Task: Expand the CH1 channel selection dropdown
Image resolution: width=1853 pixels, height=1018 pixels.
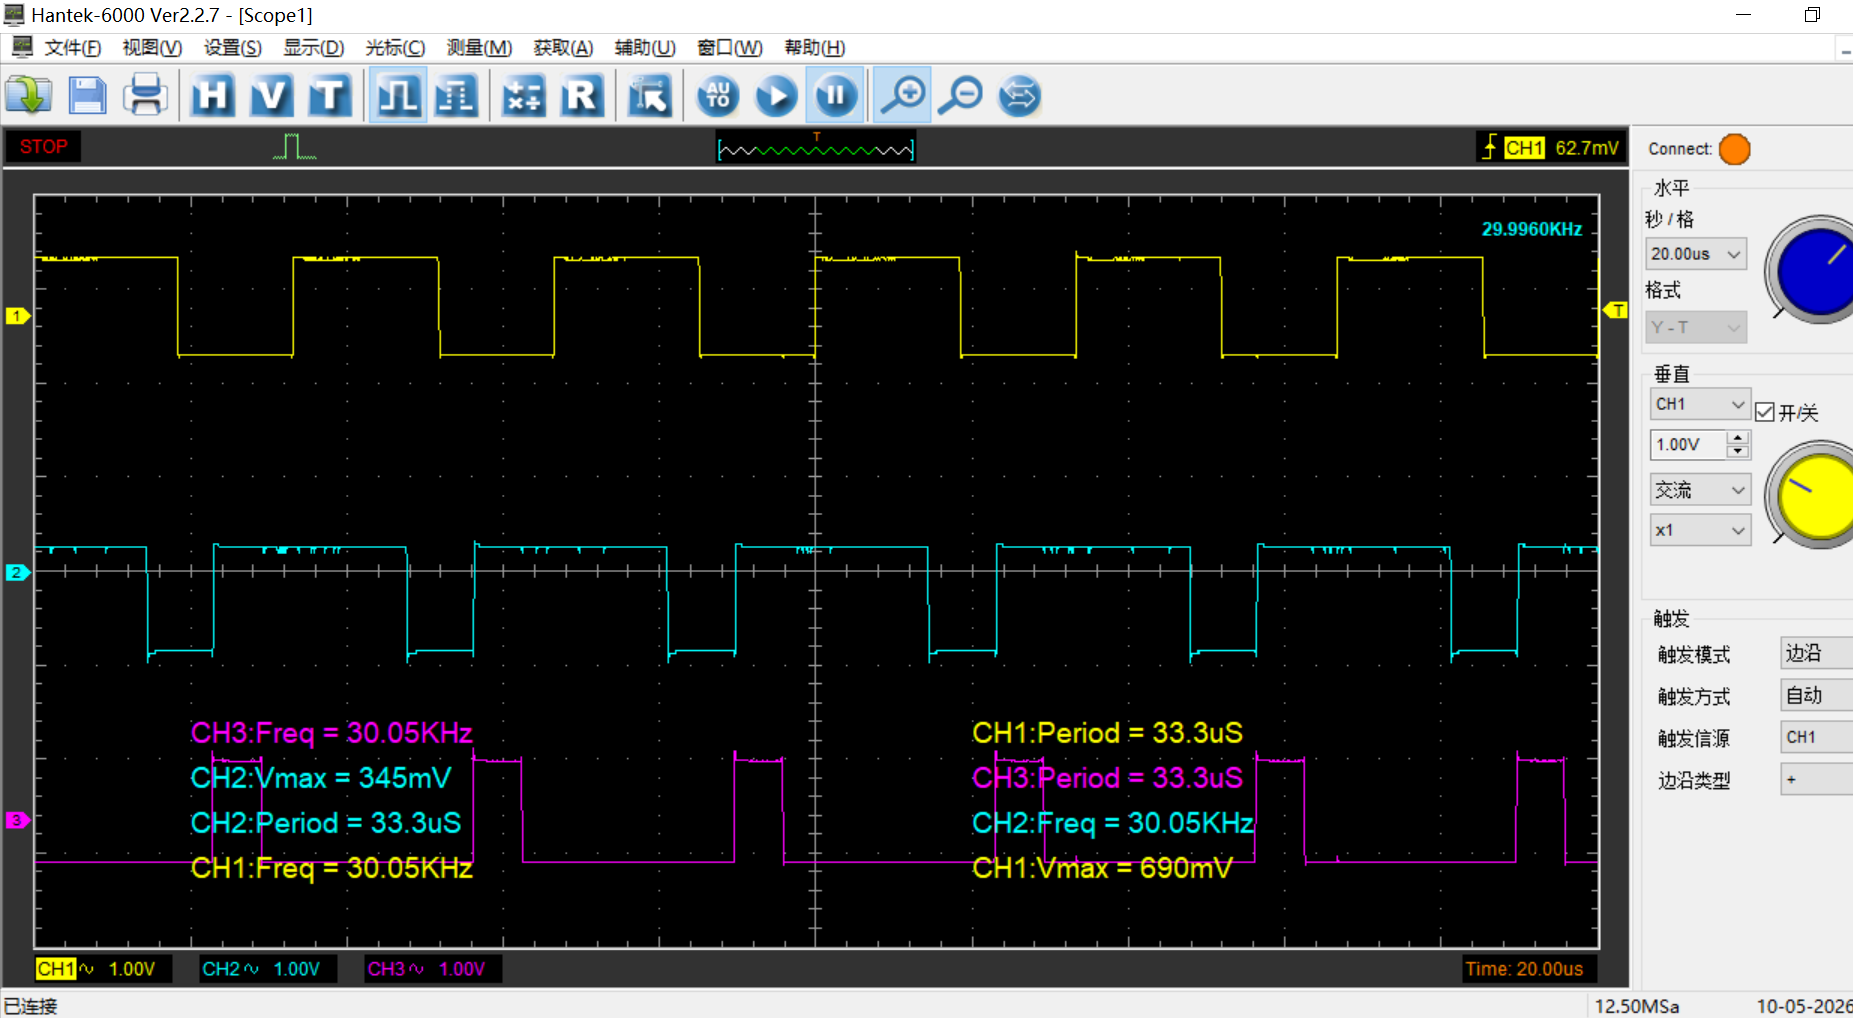Action: [1700, 404]
